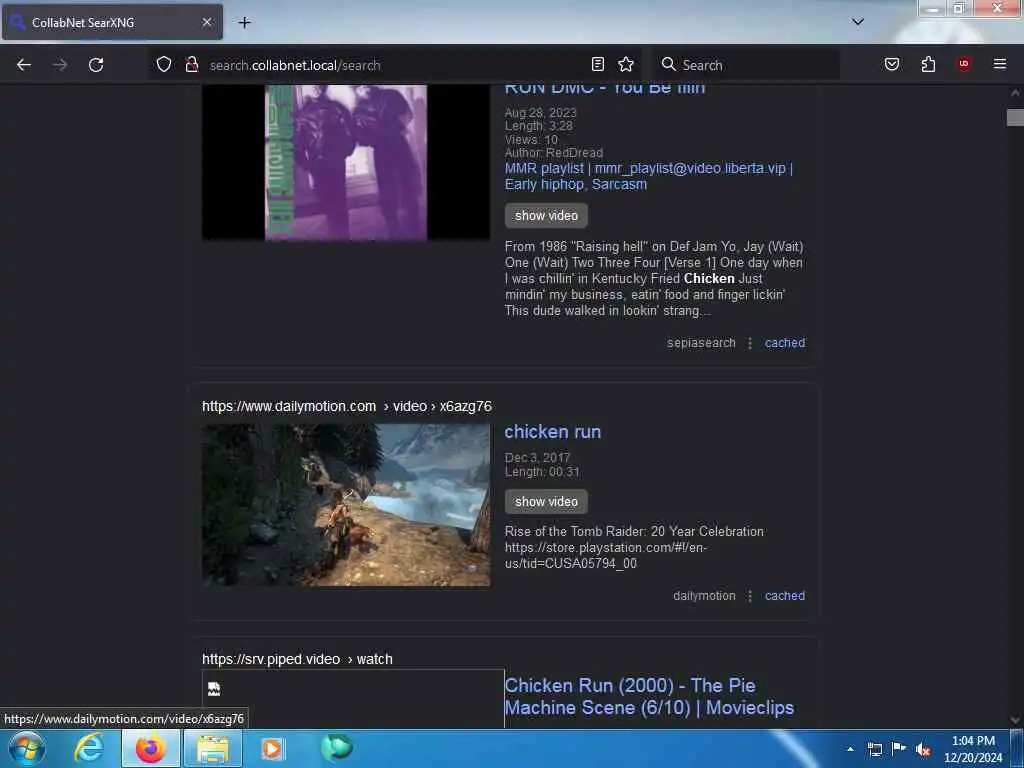Go back to the previous page

click(24, 65)
